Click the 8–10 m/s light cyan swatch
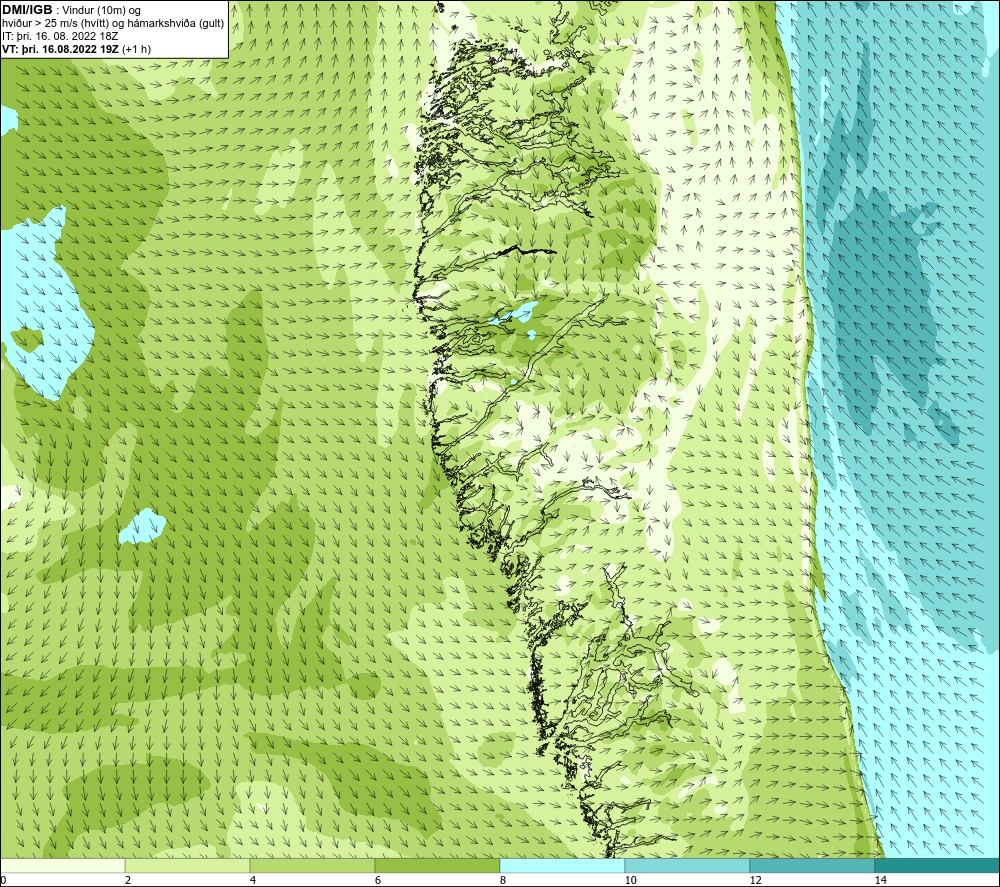The height and width of the screenshot is (887, 1000). [x=562, y=866]
